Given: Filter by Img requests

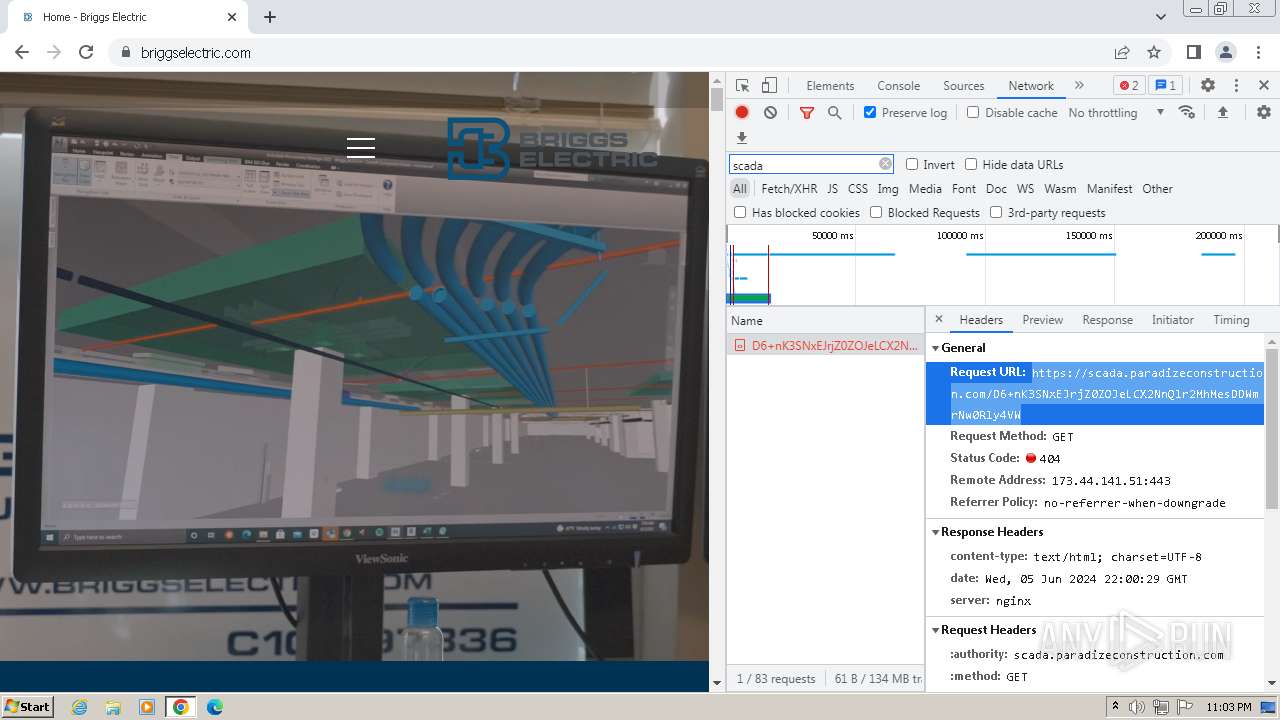Looking at the screenshot, I should (888, 188).
